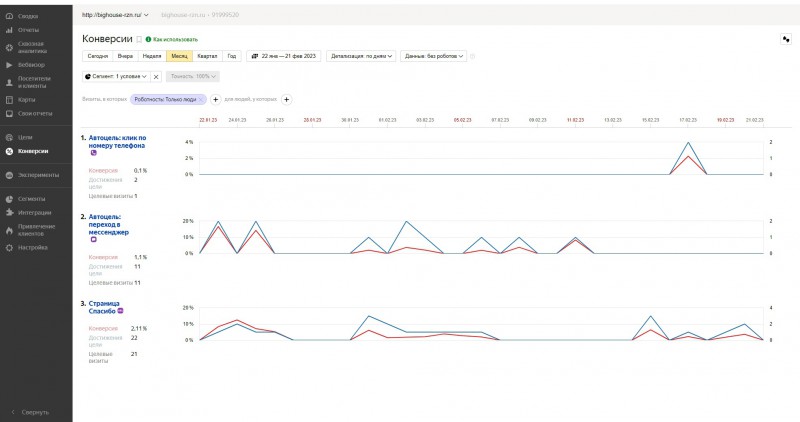Click the phone-click chart peak
The height and width of the screenshot is (422, 800).
688,143
